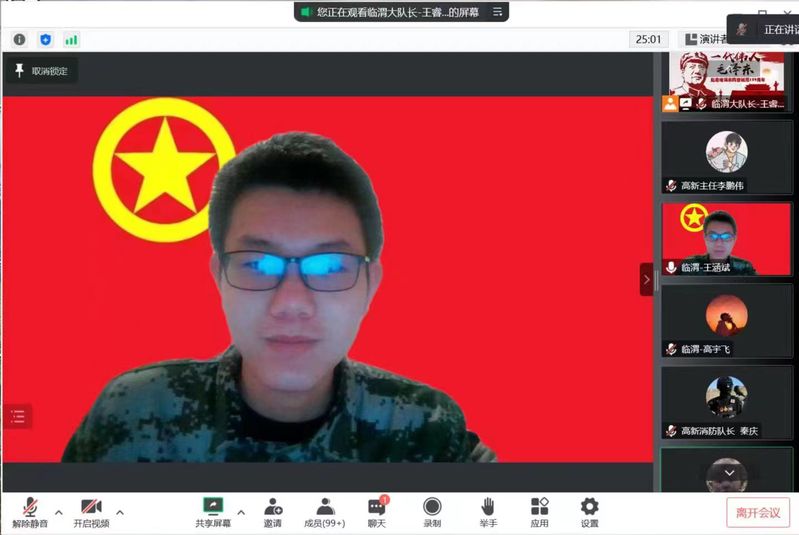Select 高新消防队长 秦庆 participant tile
Image resolution: width=799 pixels, height=535 pixels.
click(726, 403)
